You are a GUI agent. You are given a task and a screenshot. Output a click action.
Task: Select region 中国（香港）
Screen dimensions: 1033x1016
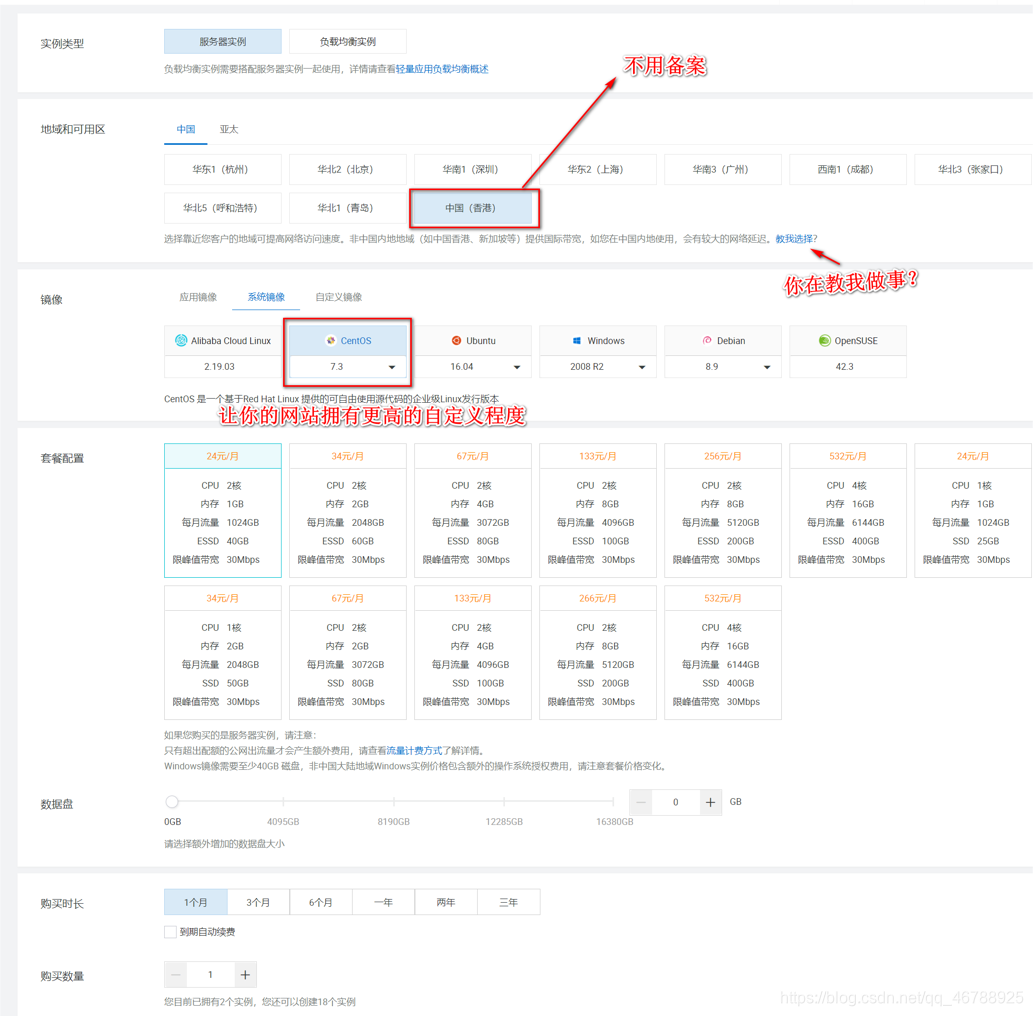tap(473, 208)
